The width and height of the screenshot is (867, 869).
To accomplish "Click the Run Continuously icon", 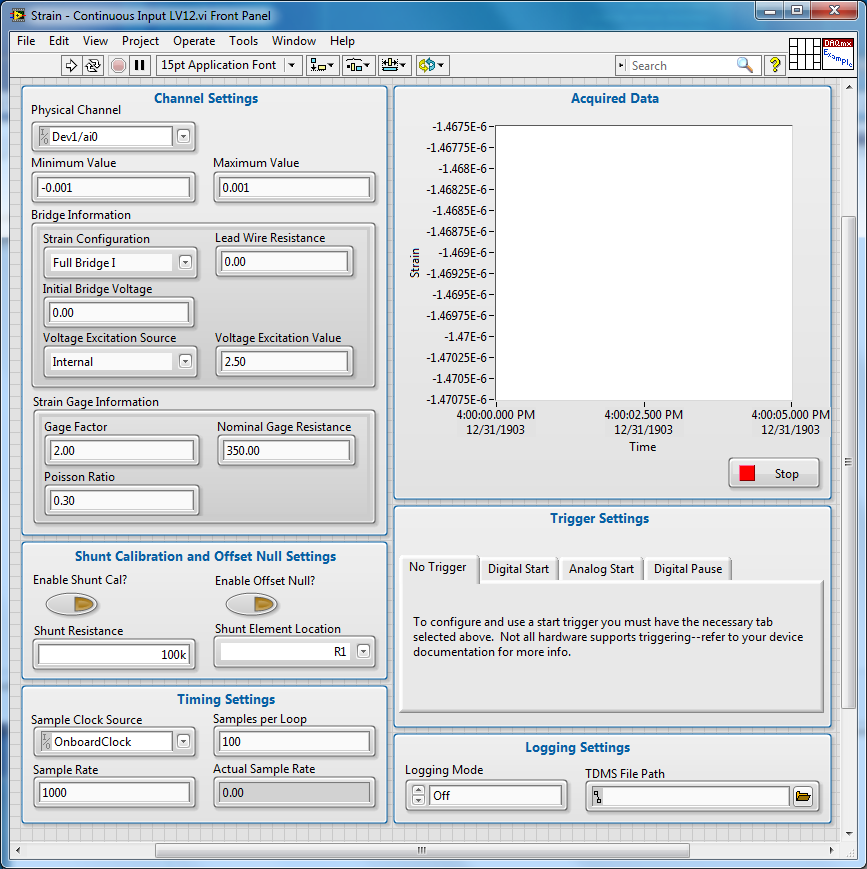I will (93, 65).
